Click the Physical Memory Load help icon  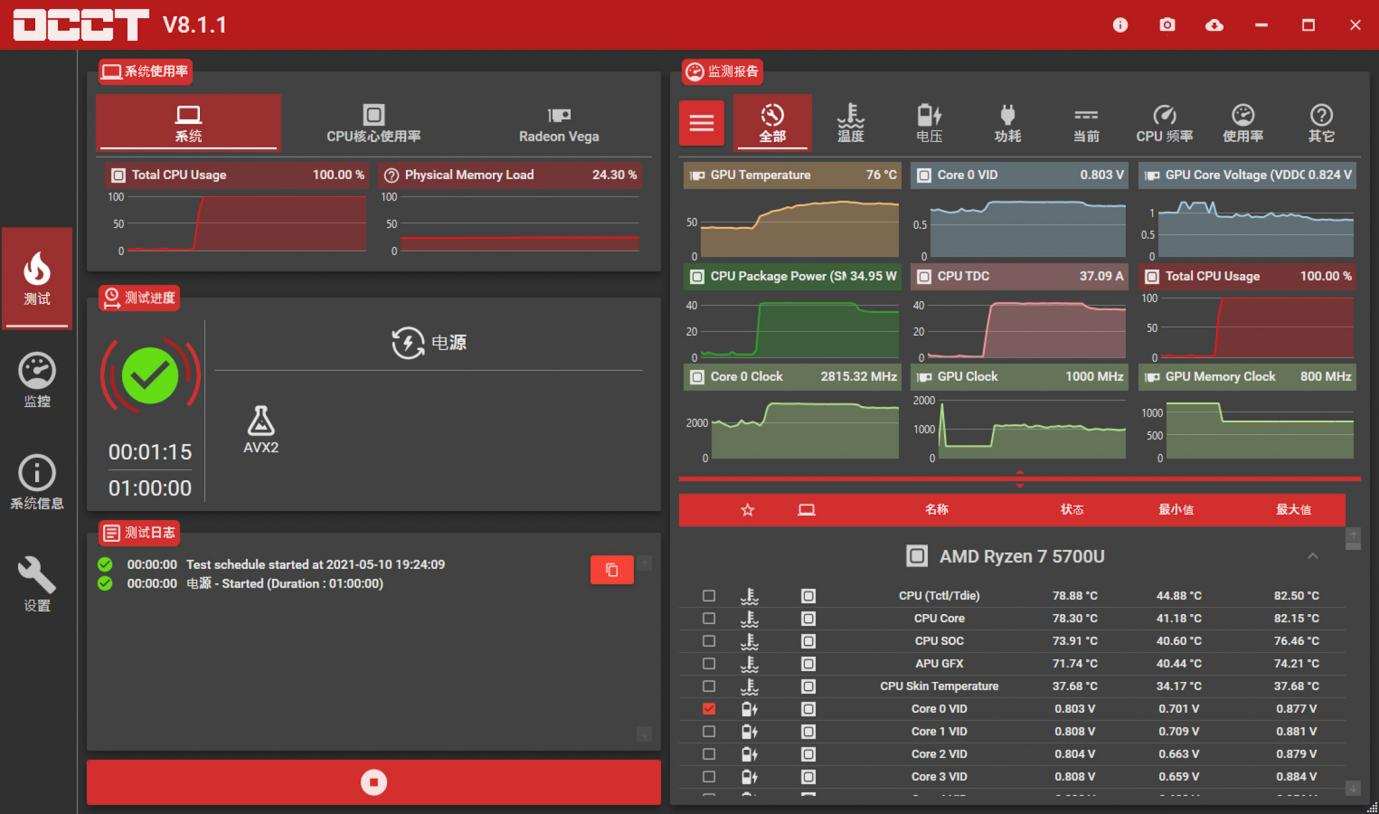point(391,175)
